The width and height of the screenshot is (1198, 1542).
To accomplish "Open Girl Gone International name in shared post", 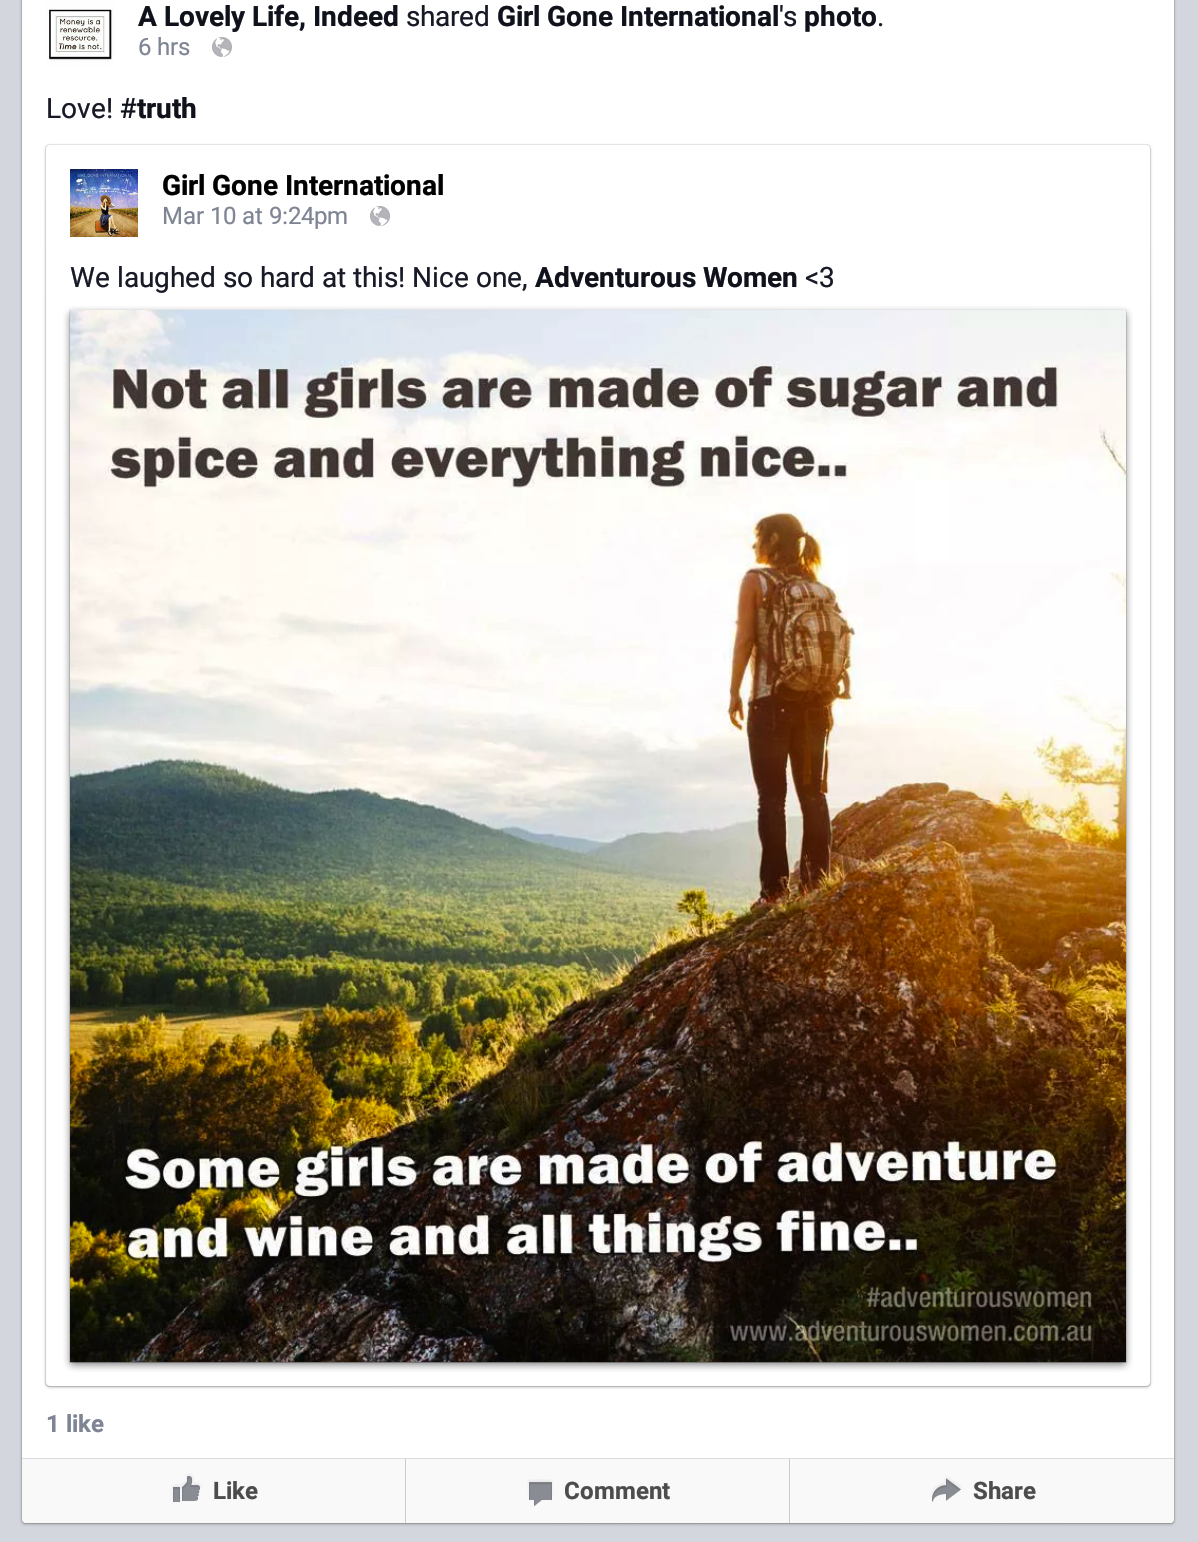I will coord(303,185).
